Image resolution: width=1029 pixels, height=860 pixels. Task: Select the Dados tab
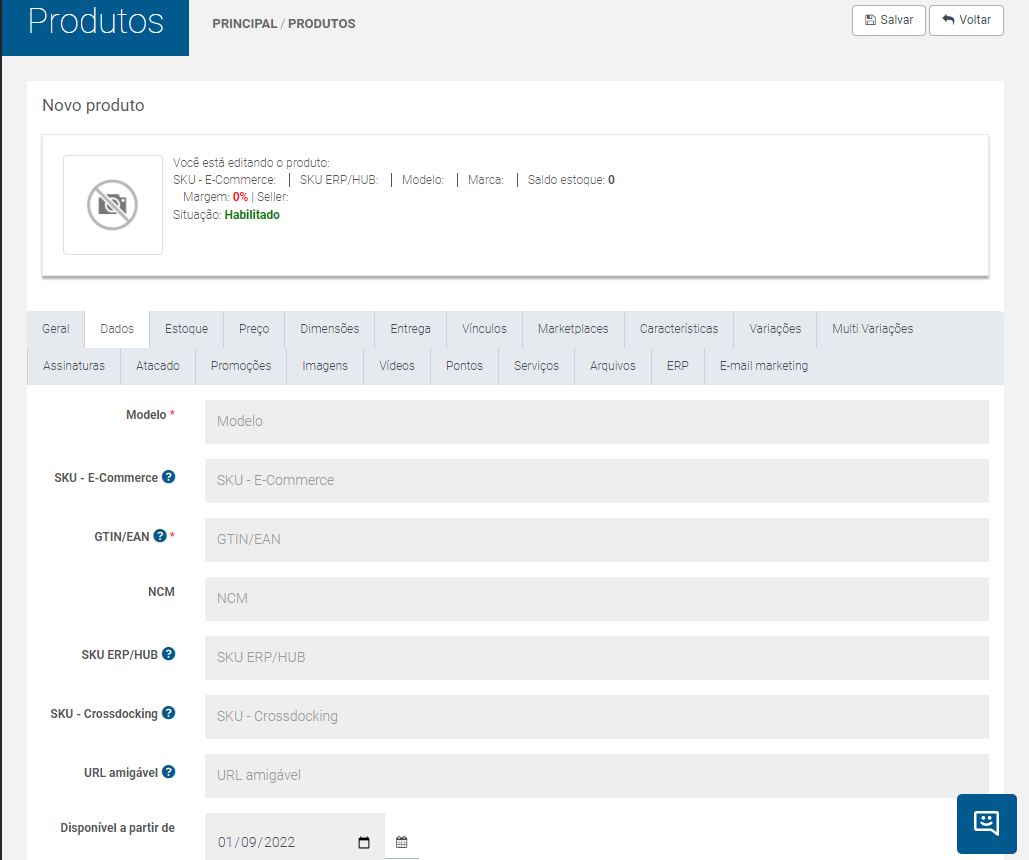117,329
